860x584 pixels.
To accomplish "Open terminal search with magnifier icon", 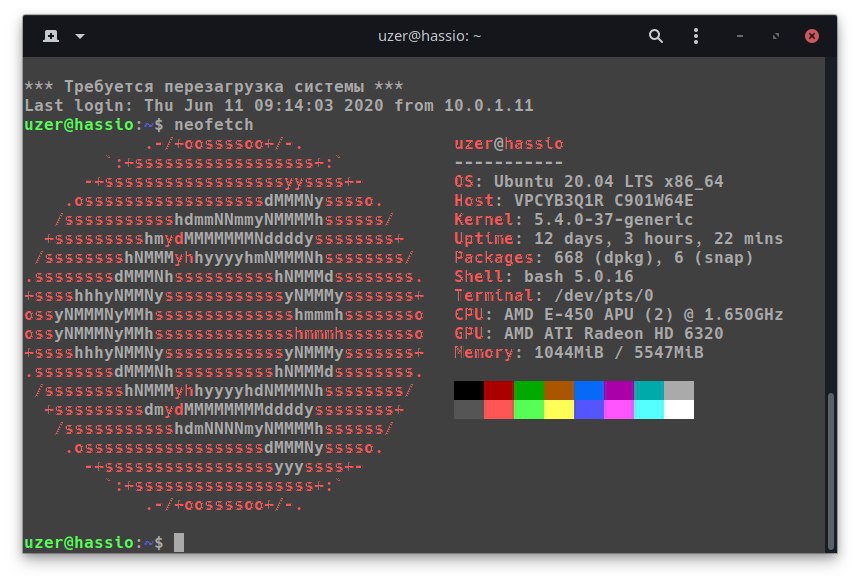I will click(x=655, y=36).
